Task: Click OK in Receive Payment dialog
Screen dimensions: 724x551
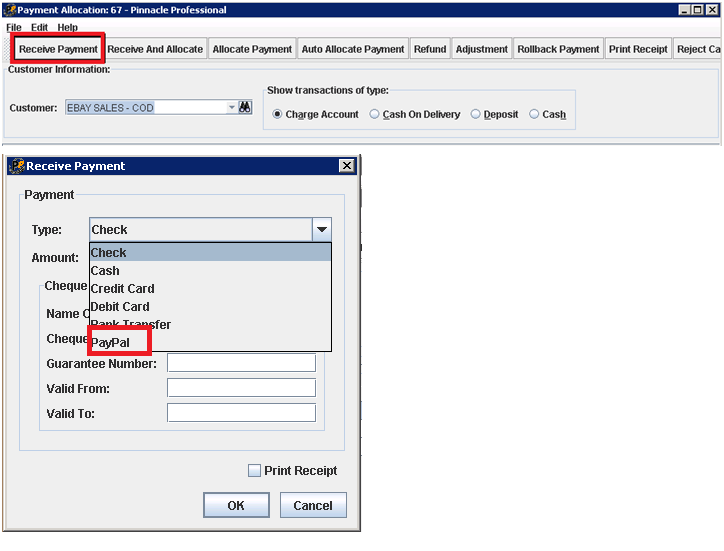Action: point(236,505)
